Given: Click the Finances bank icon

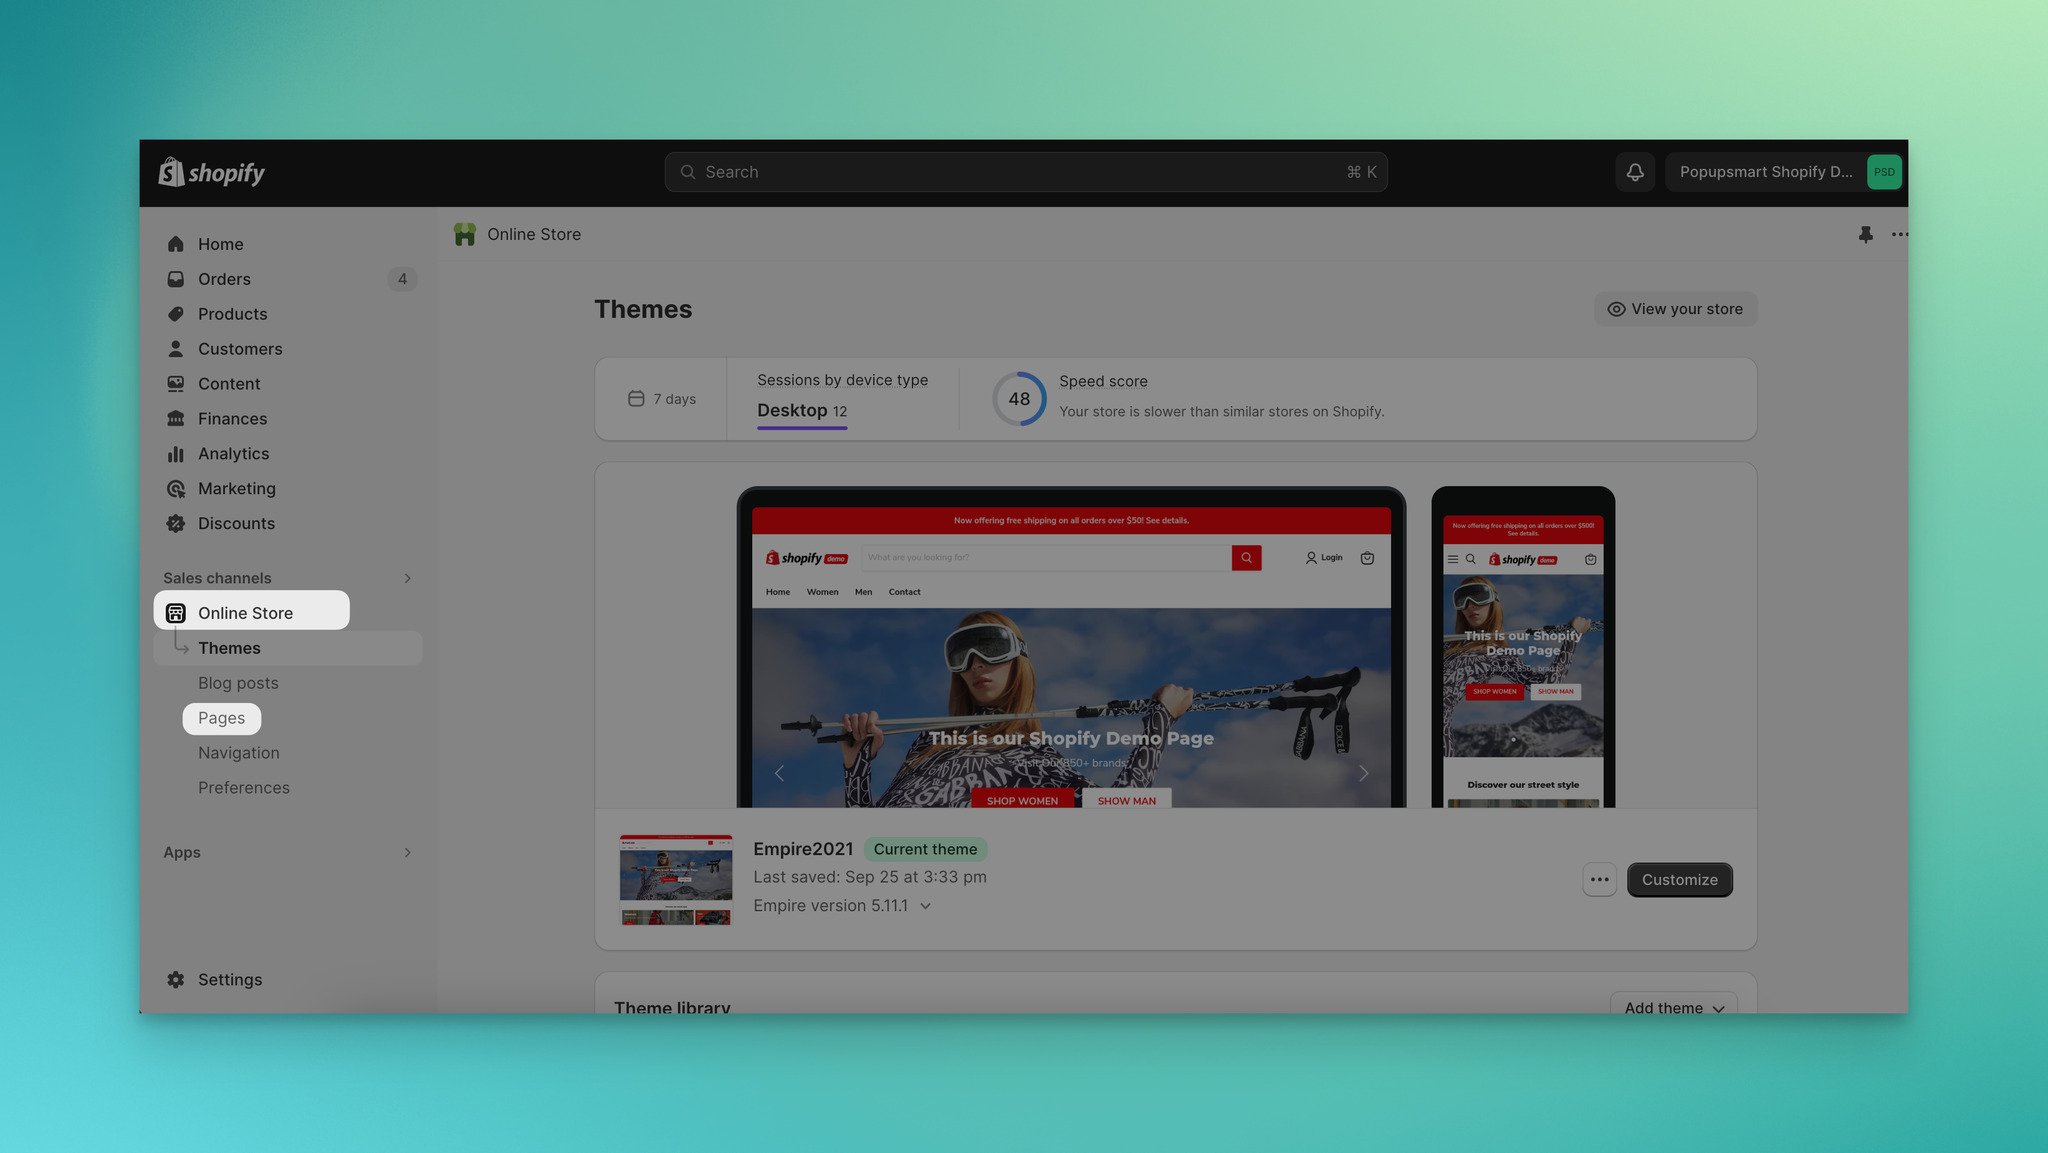Looking at the screenshot, I should (x=176, y=419).
